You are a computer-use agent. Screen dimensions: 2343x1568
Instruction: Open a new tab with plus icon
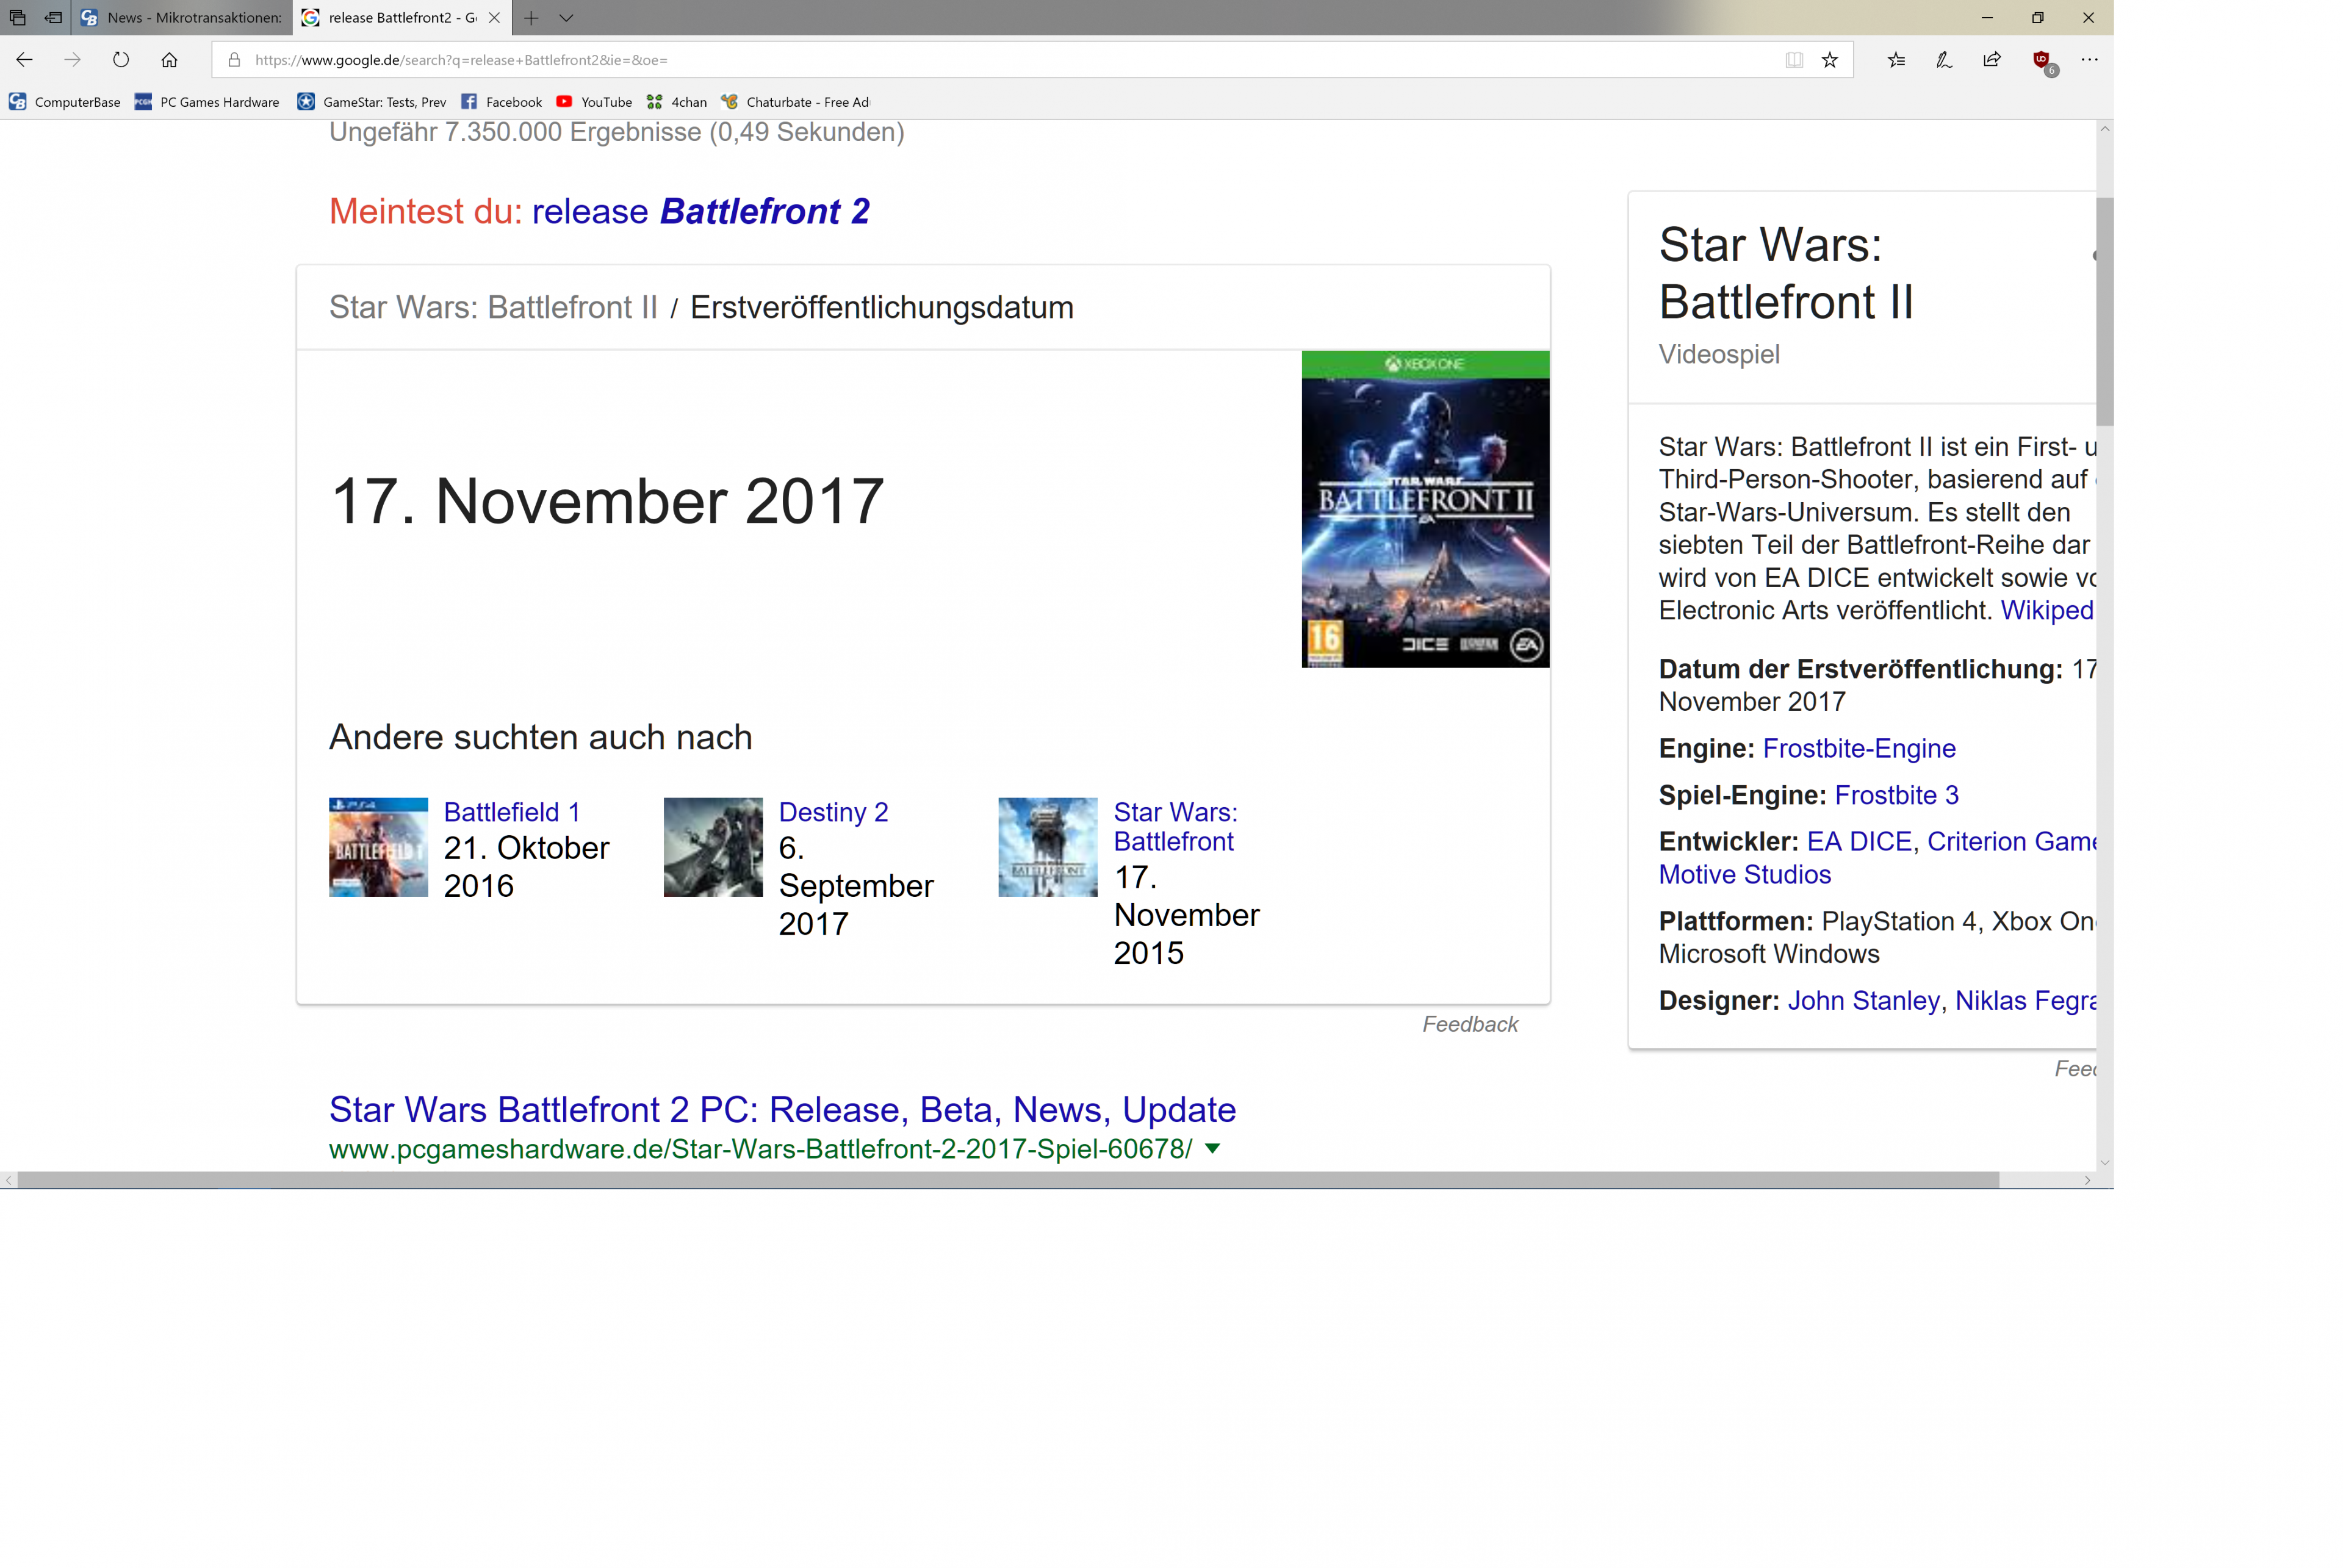pos(531,18)
